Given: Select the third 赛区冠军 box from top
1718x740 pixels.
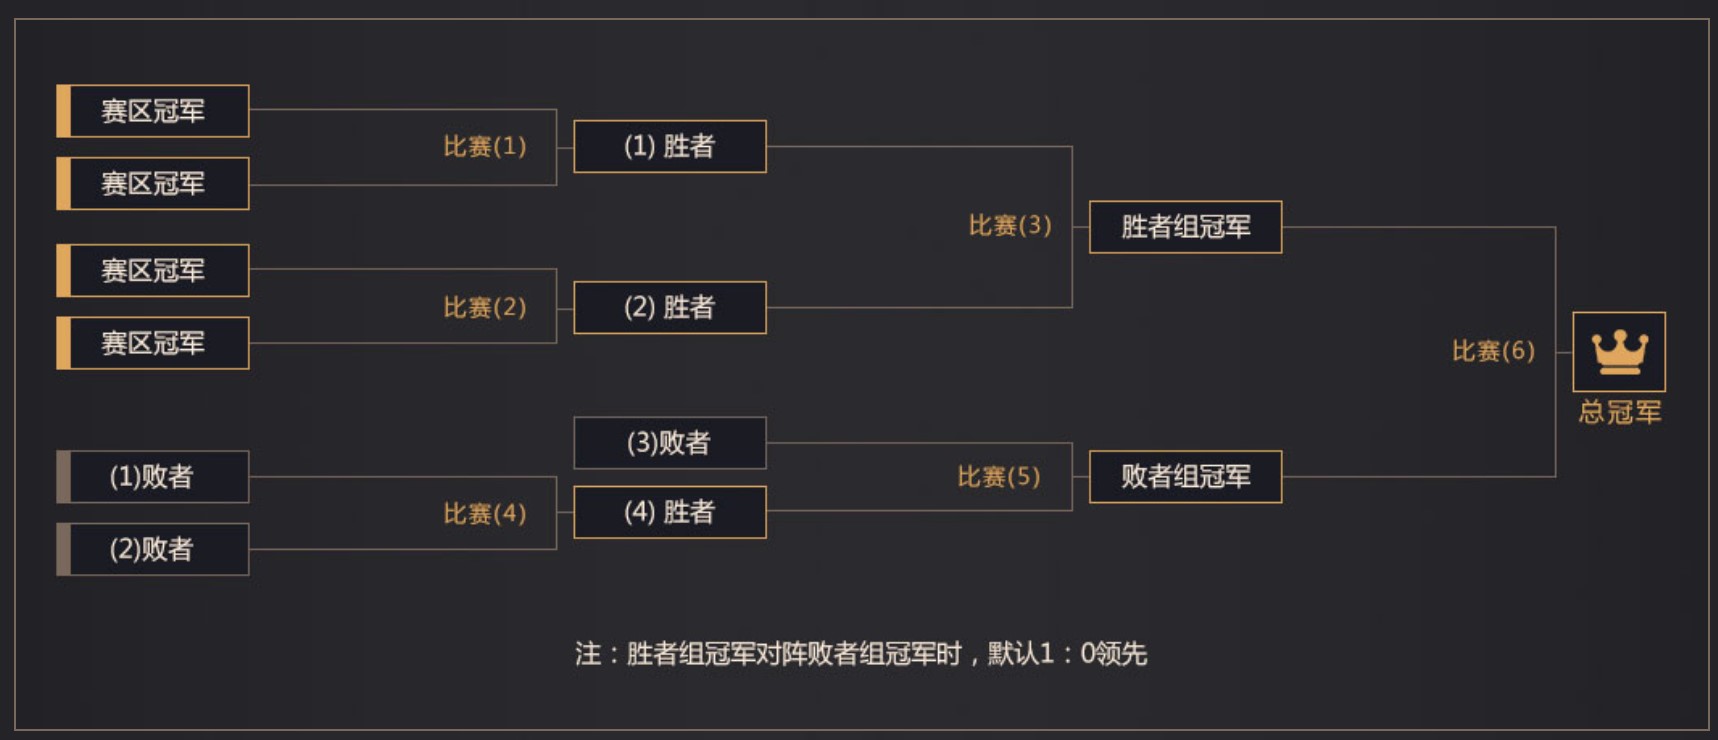Looking at the screenshot, I should [x=153, y=271].
